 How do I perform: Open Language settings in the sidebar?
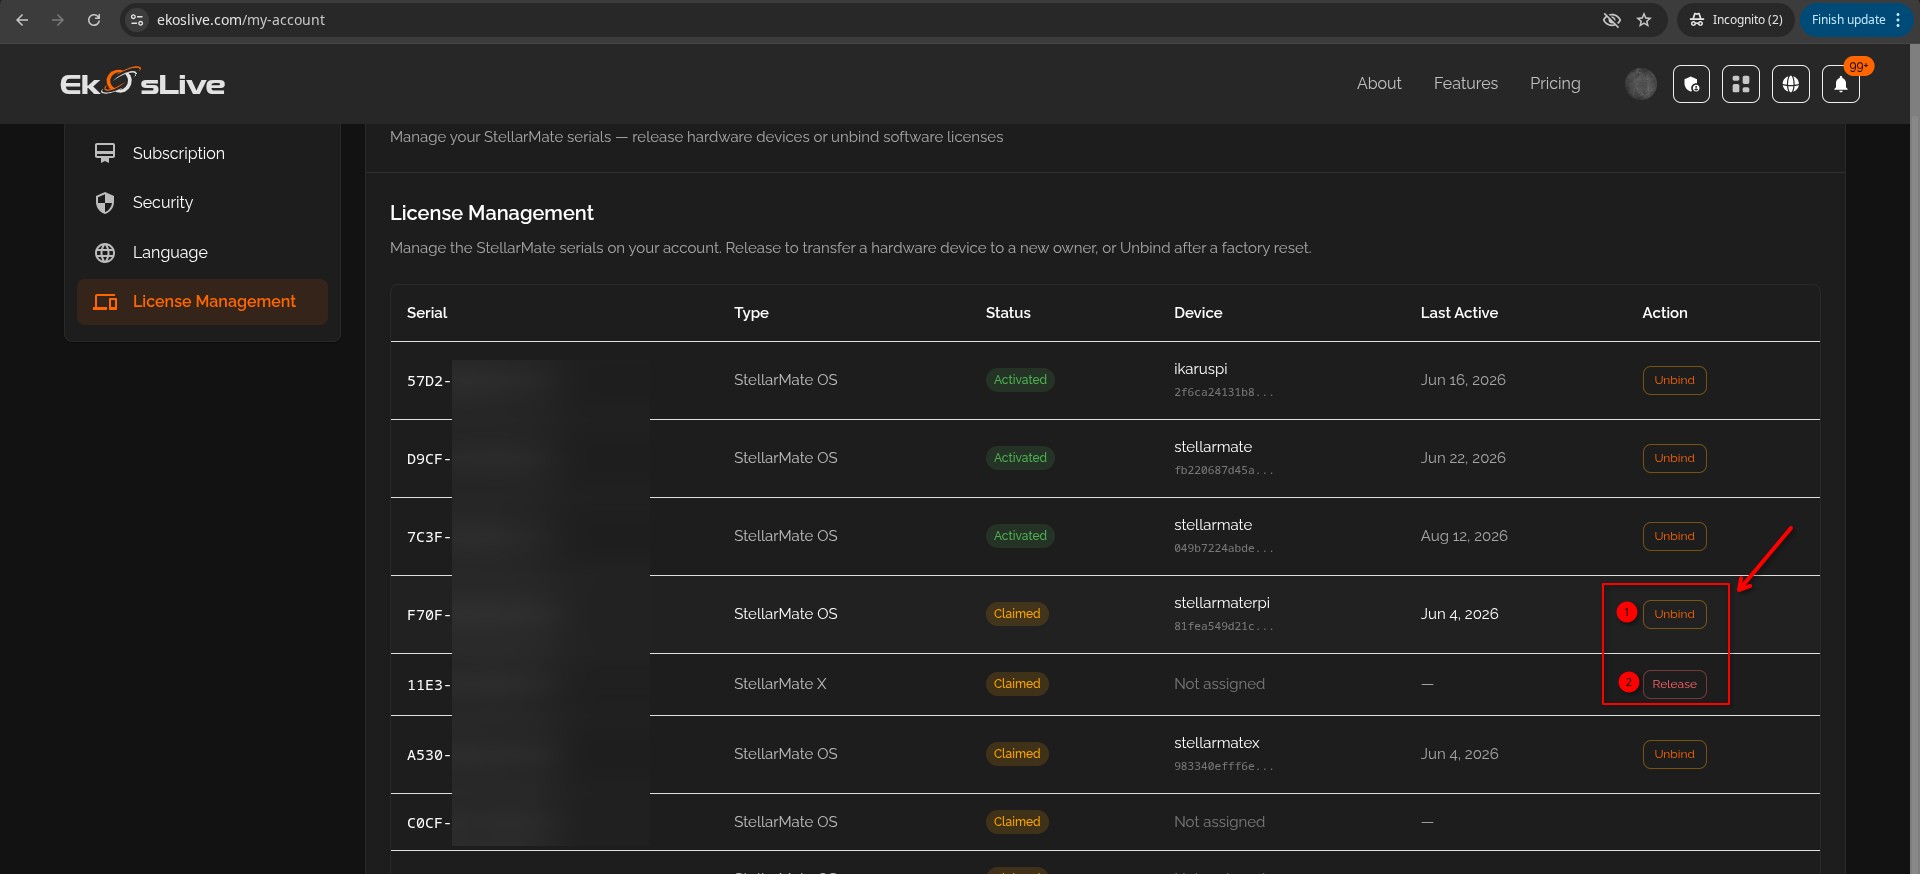[202, 253]
